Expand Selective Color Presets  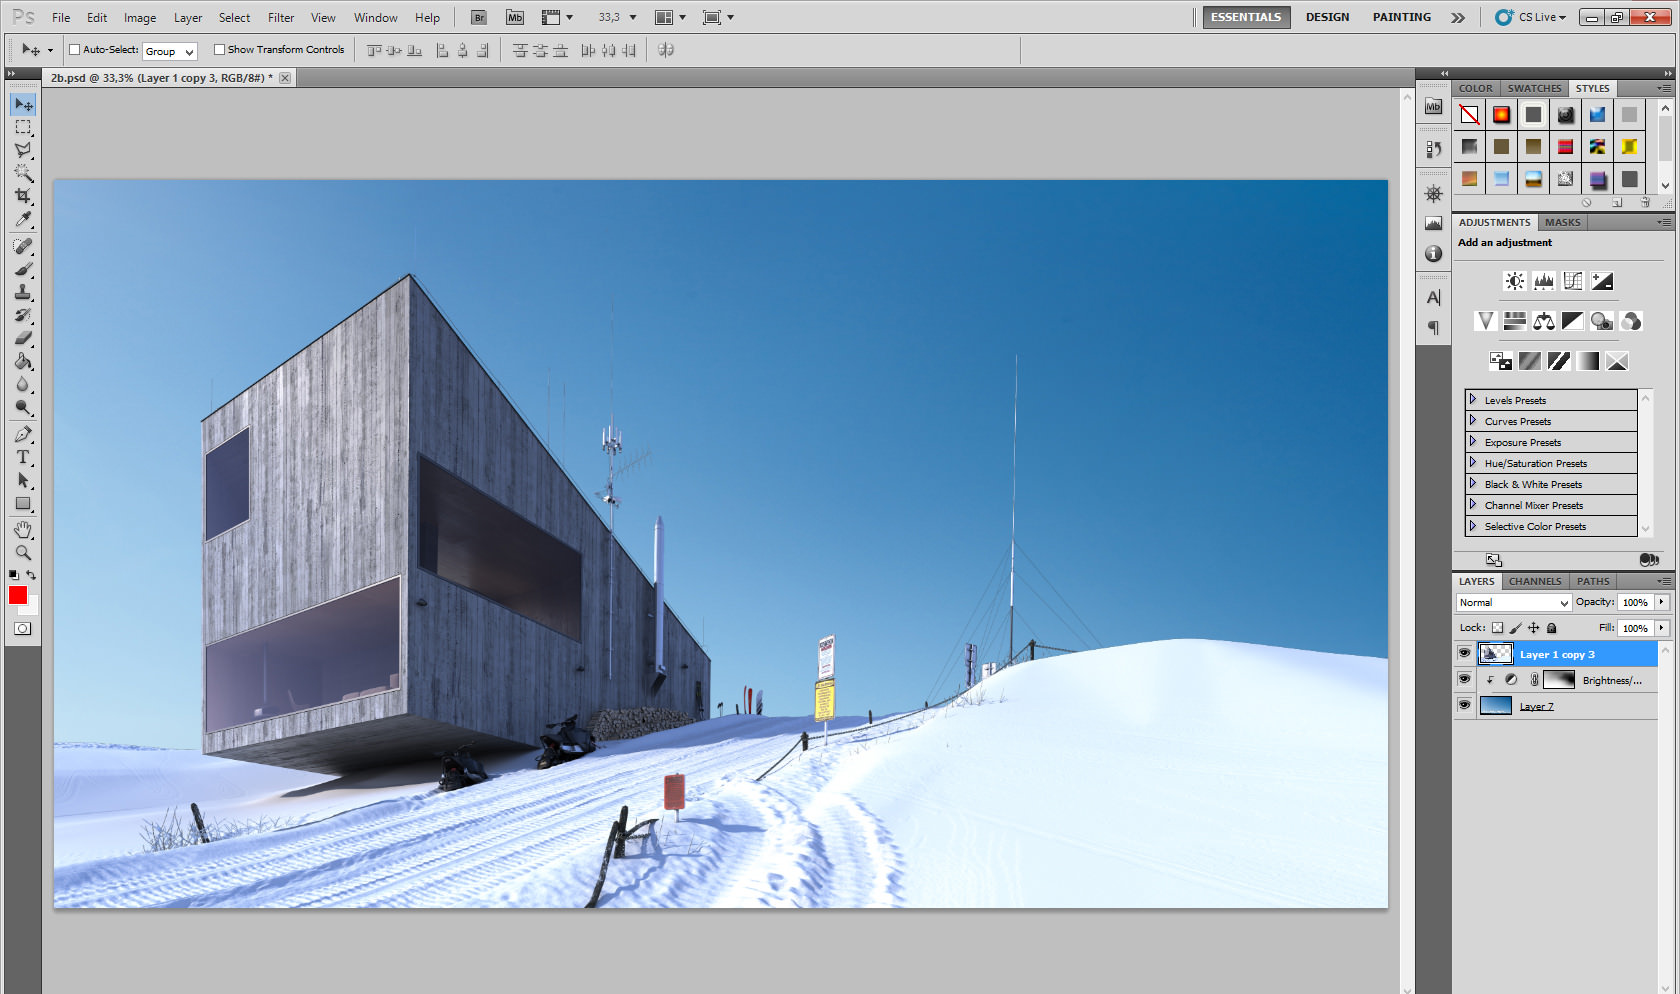(1473, 525)
